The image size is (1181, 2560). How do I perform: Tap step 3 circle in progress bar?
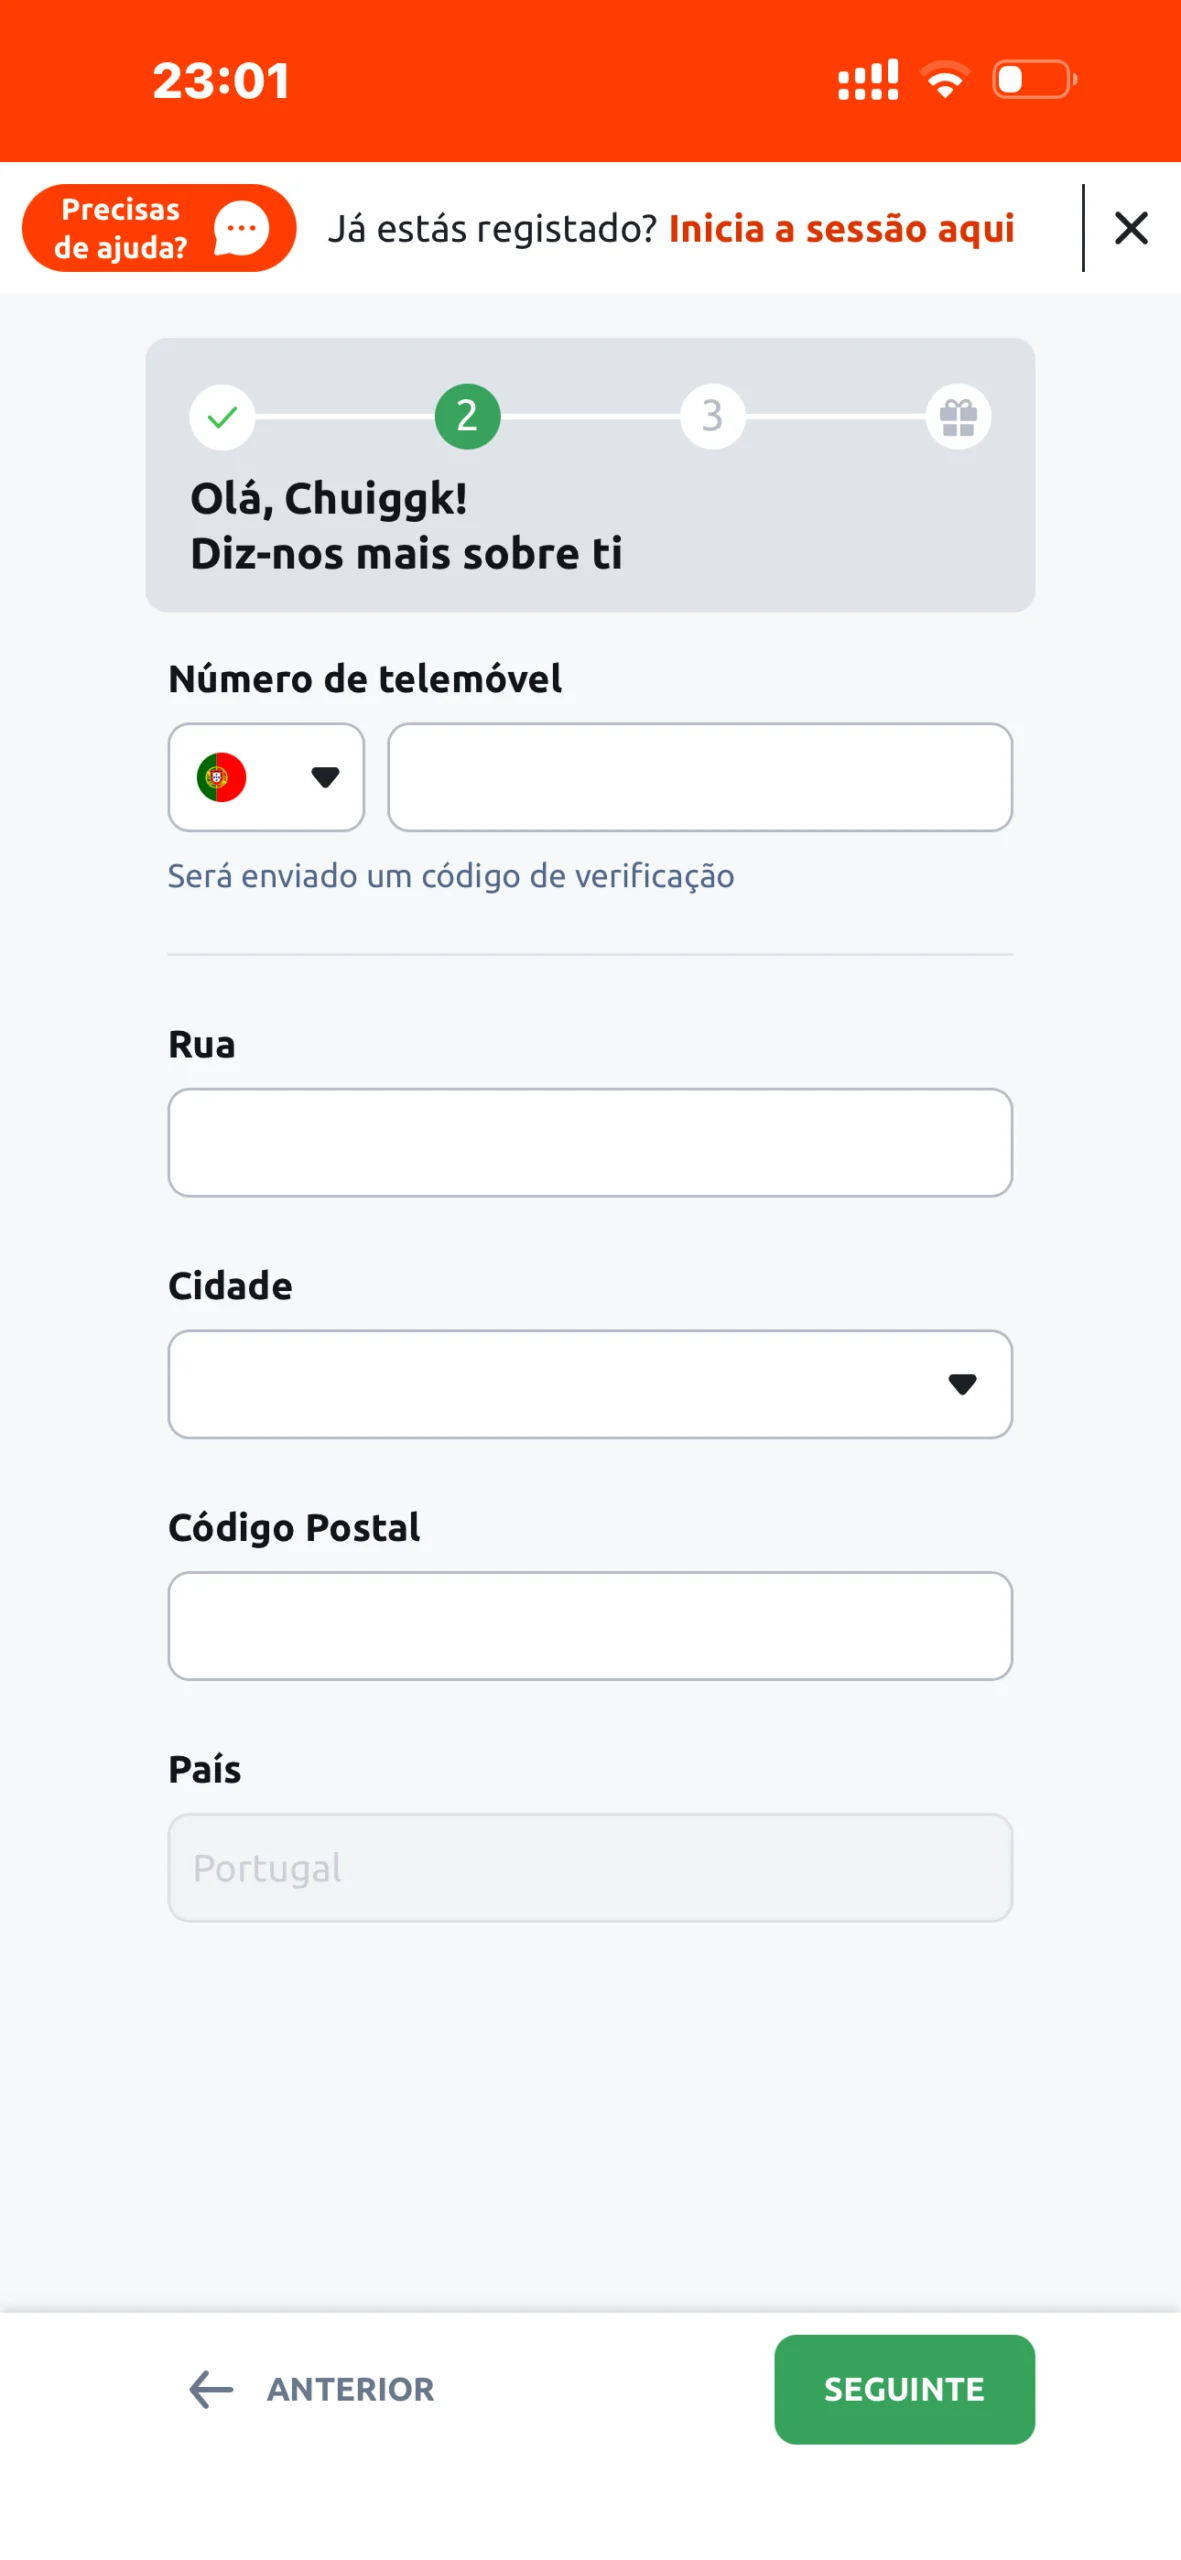click(x=712, y=416)
